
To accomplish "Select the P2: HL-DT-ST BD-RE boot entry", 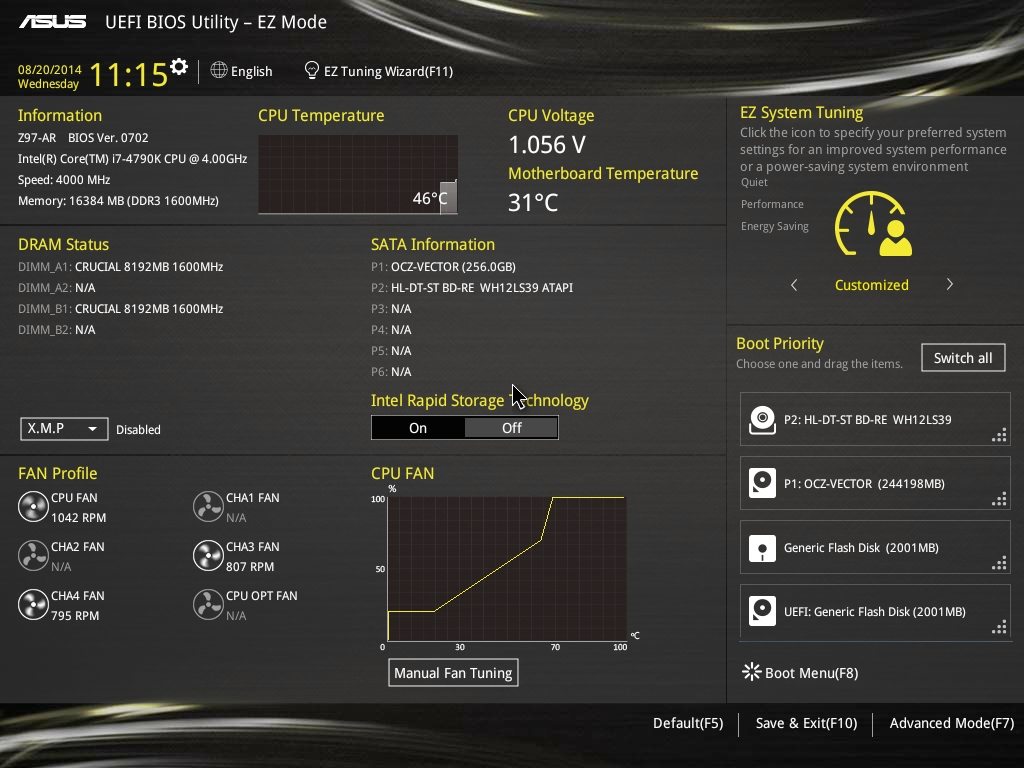I will pyautogui.click(x=875, y=419).
